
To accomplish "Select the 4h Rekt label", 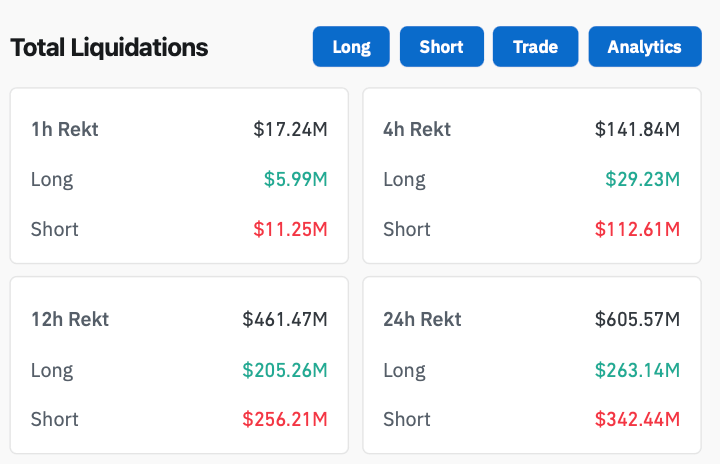I will point(417,129).
